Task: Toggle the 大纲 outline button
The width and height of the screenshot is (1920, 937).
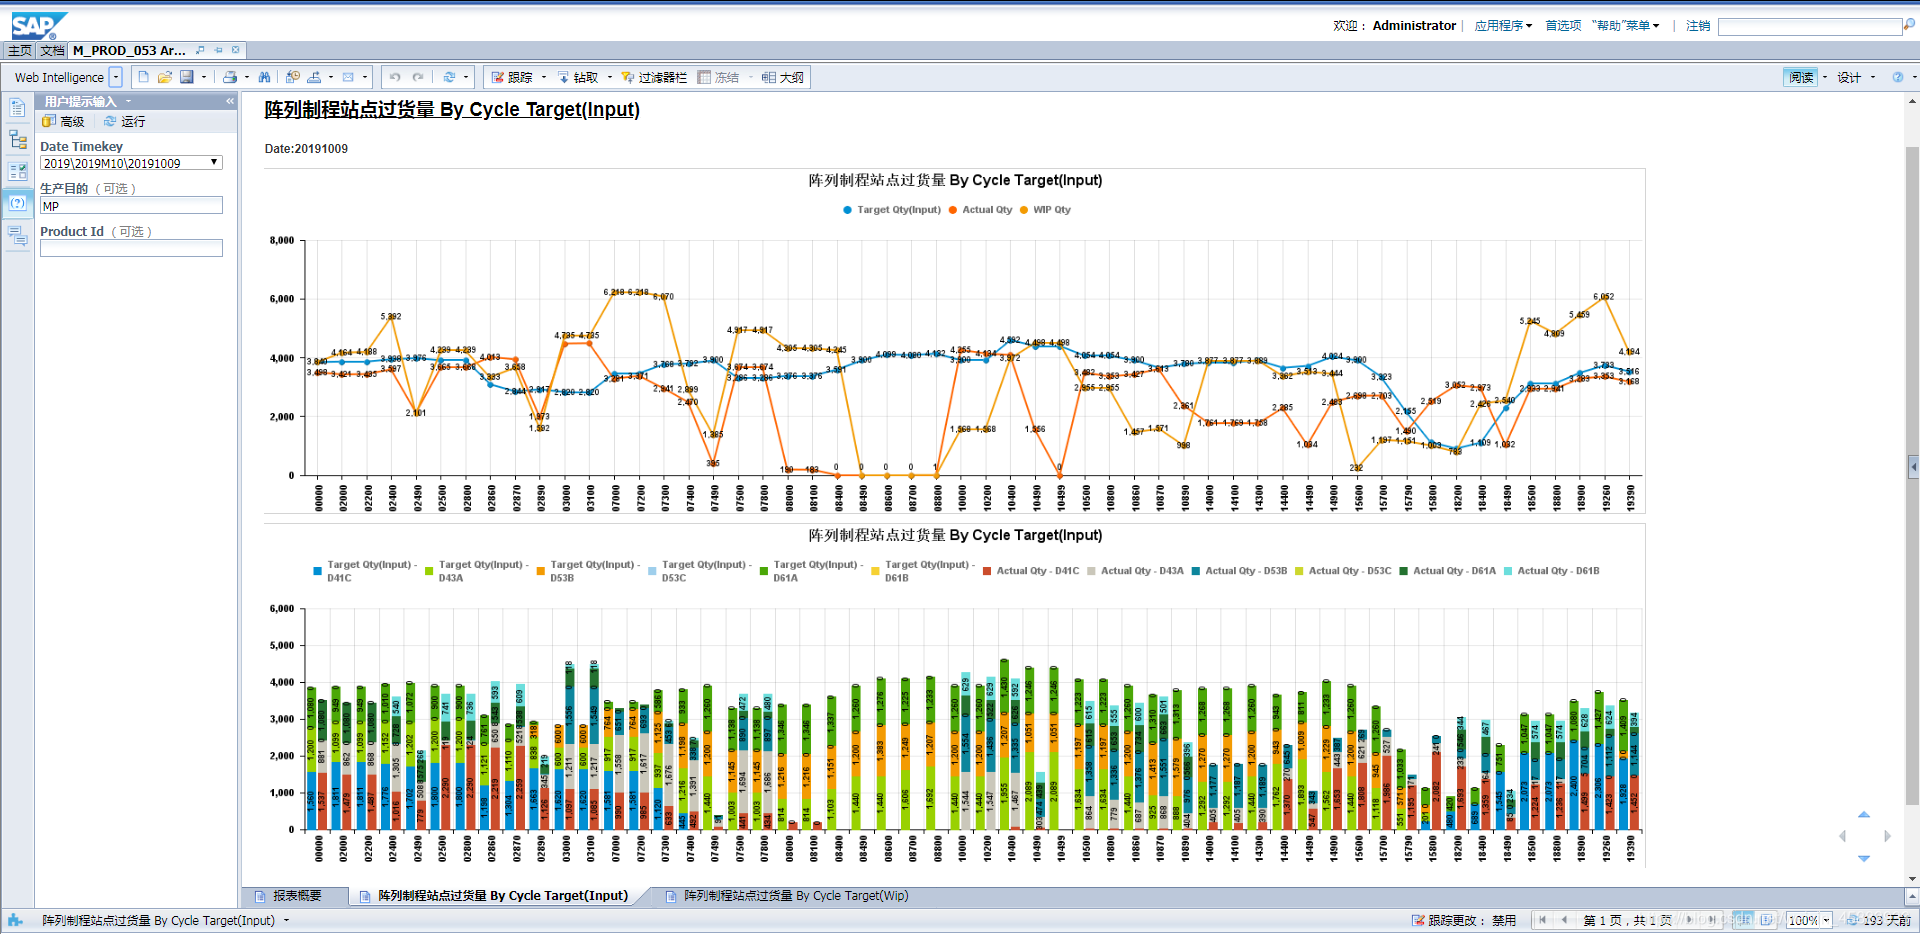Action: (x=783, y=77)
